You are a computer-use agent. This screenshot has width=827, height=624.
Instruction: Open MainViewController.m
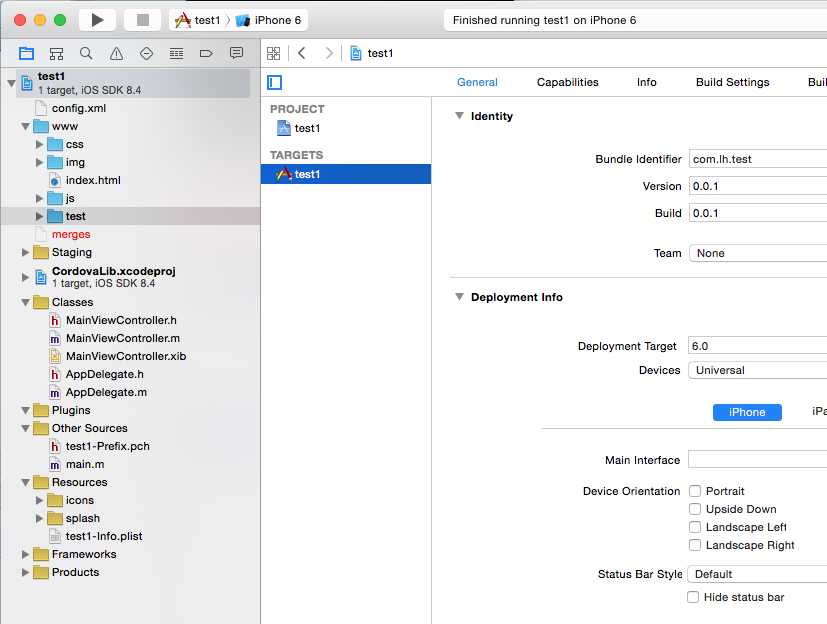[x=122, y=338]
